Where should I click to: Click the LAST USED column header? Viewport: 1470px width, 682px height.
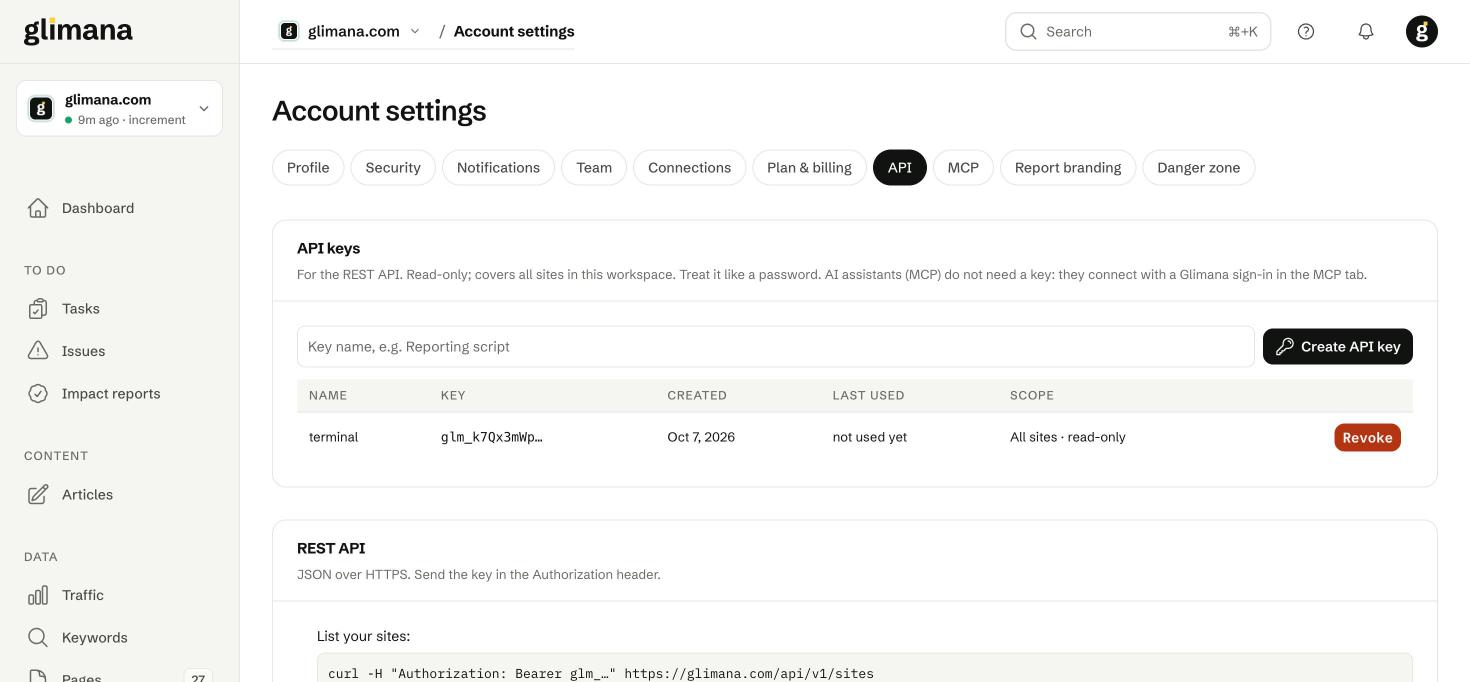click(x=868, y=395)
